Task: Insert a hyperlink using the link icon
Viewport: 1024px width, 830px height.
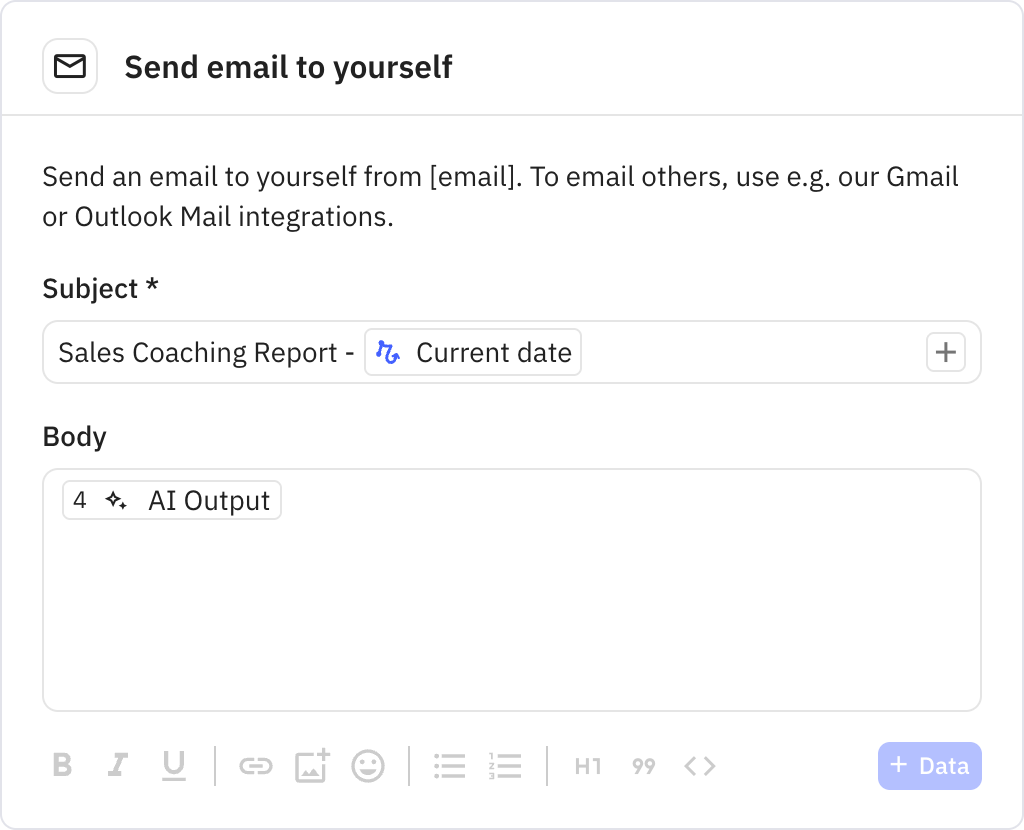Action: (x=256, y=766)
